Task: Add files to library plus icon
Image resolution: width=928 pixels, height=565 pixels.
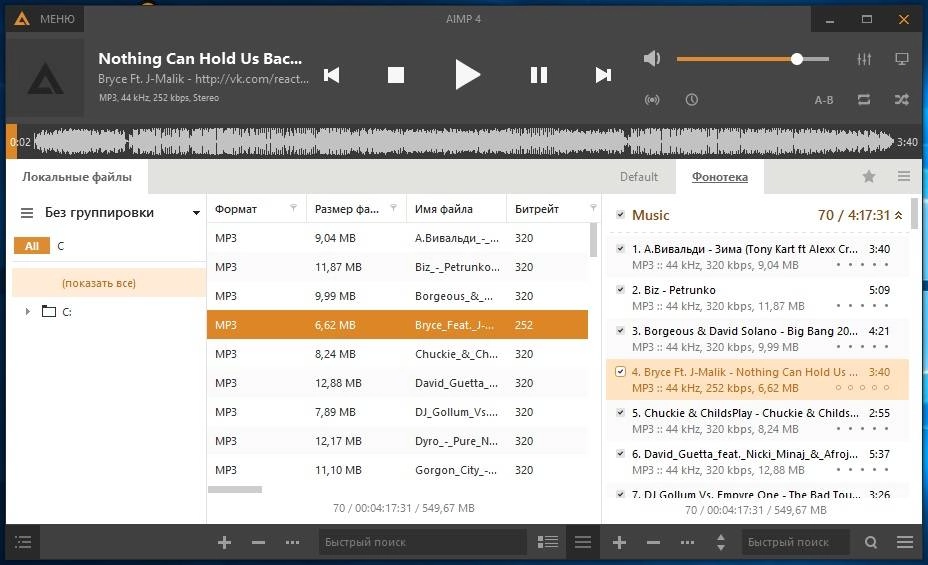Action: click(x=224, y=542)
